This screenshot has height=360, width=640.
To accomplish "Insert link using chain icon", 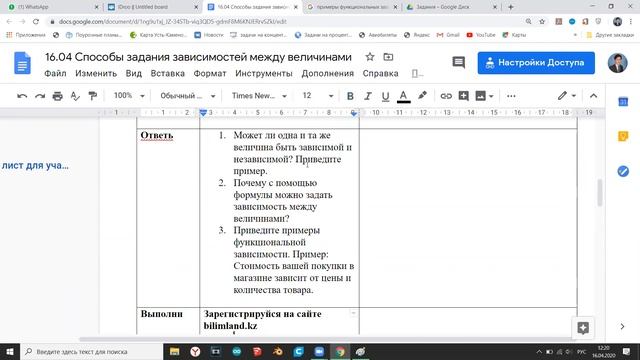I will (x=446, y=96).
